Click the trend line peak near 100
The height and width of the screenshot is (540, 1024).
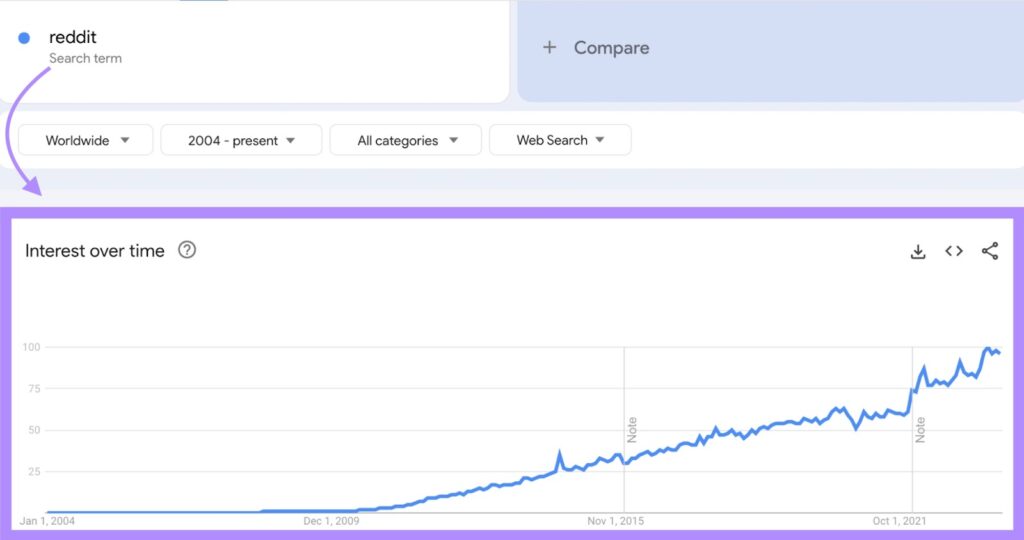pyautogui.click(x=988, y=349)
